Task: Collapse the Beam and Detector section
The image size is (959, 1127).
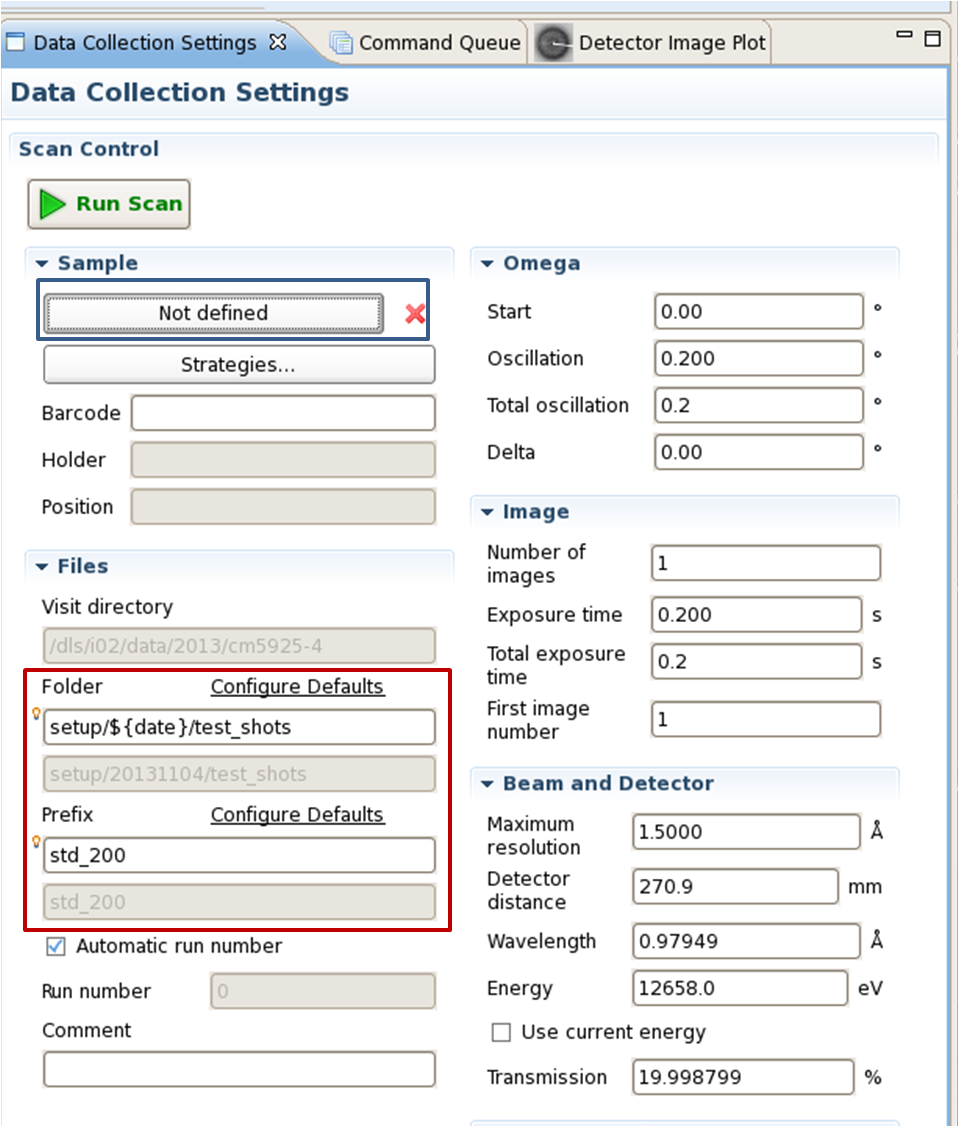Action: [x=487, y=784]
